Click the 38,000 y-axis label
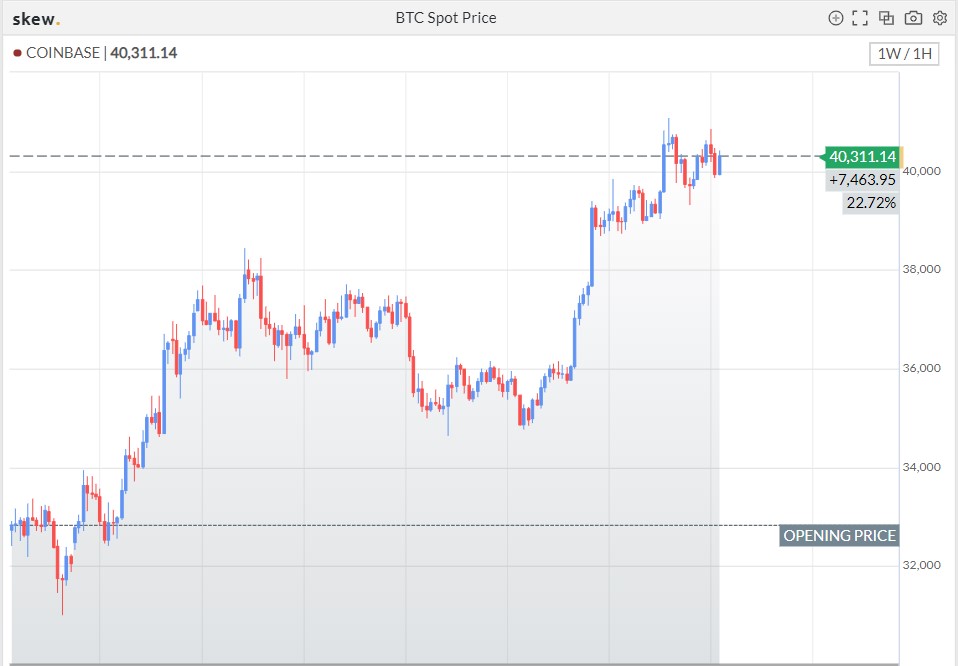This screenshot has height=666, width=958. pyautogui.click(x=921, y=269)
